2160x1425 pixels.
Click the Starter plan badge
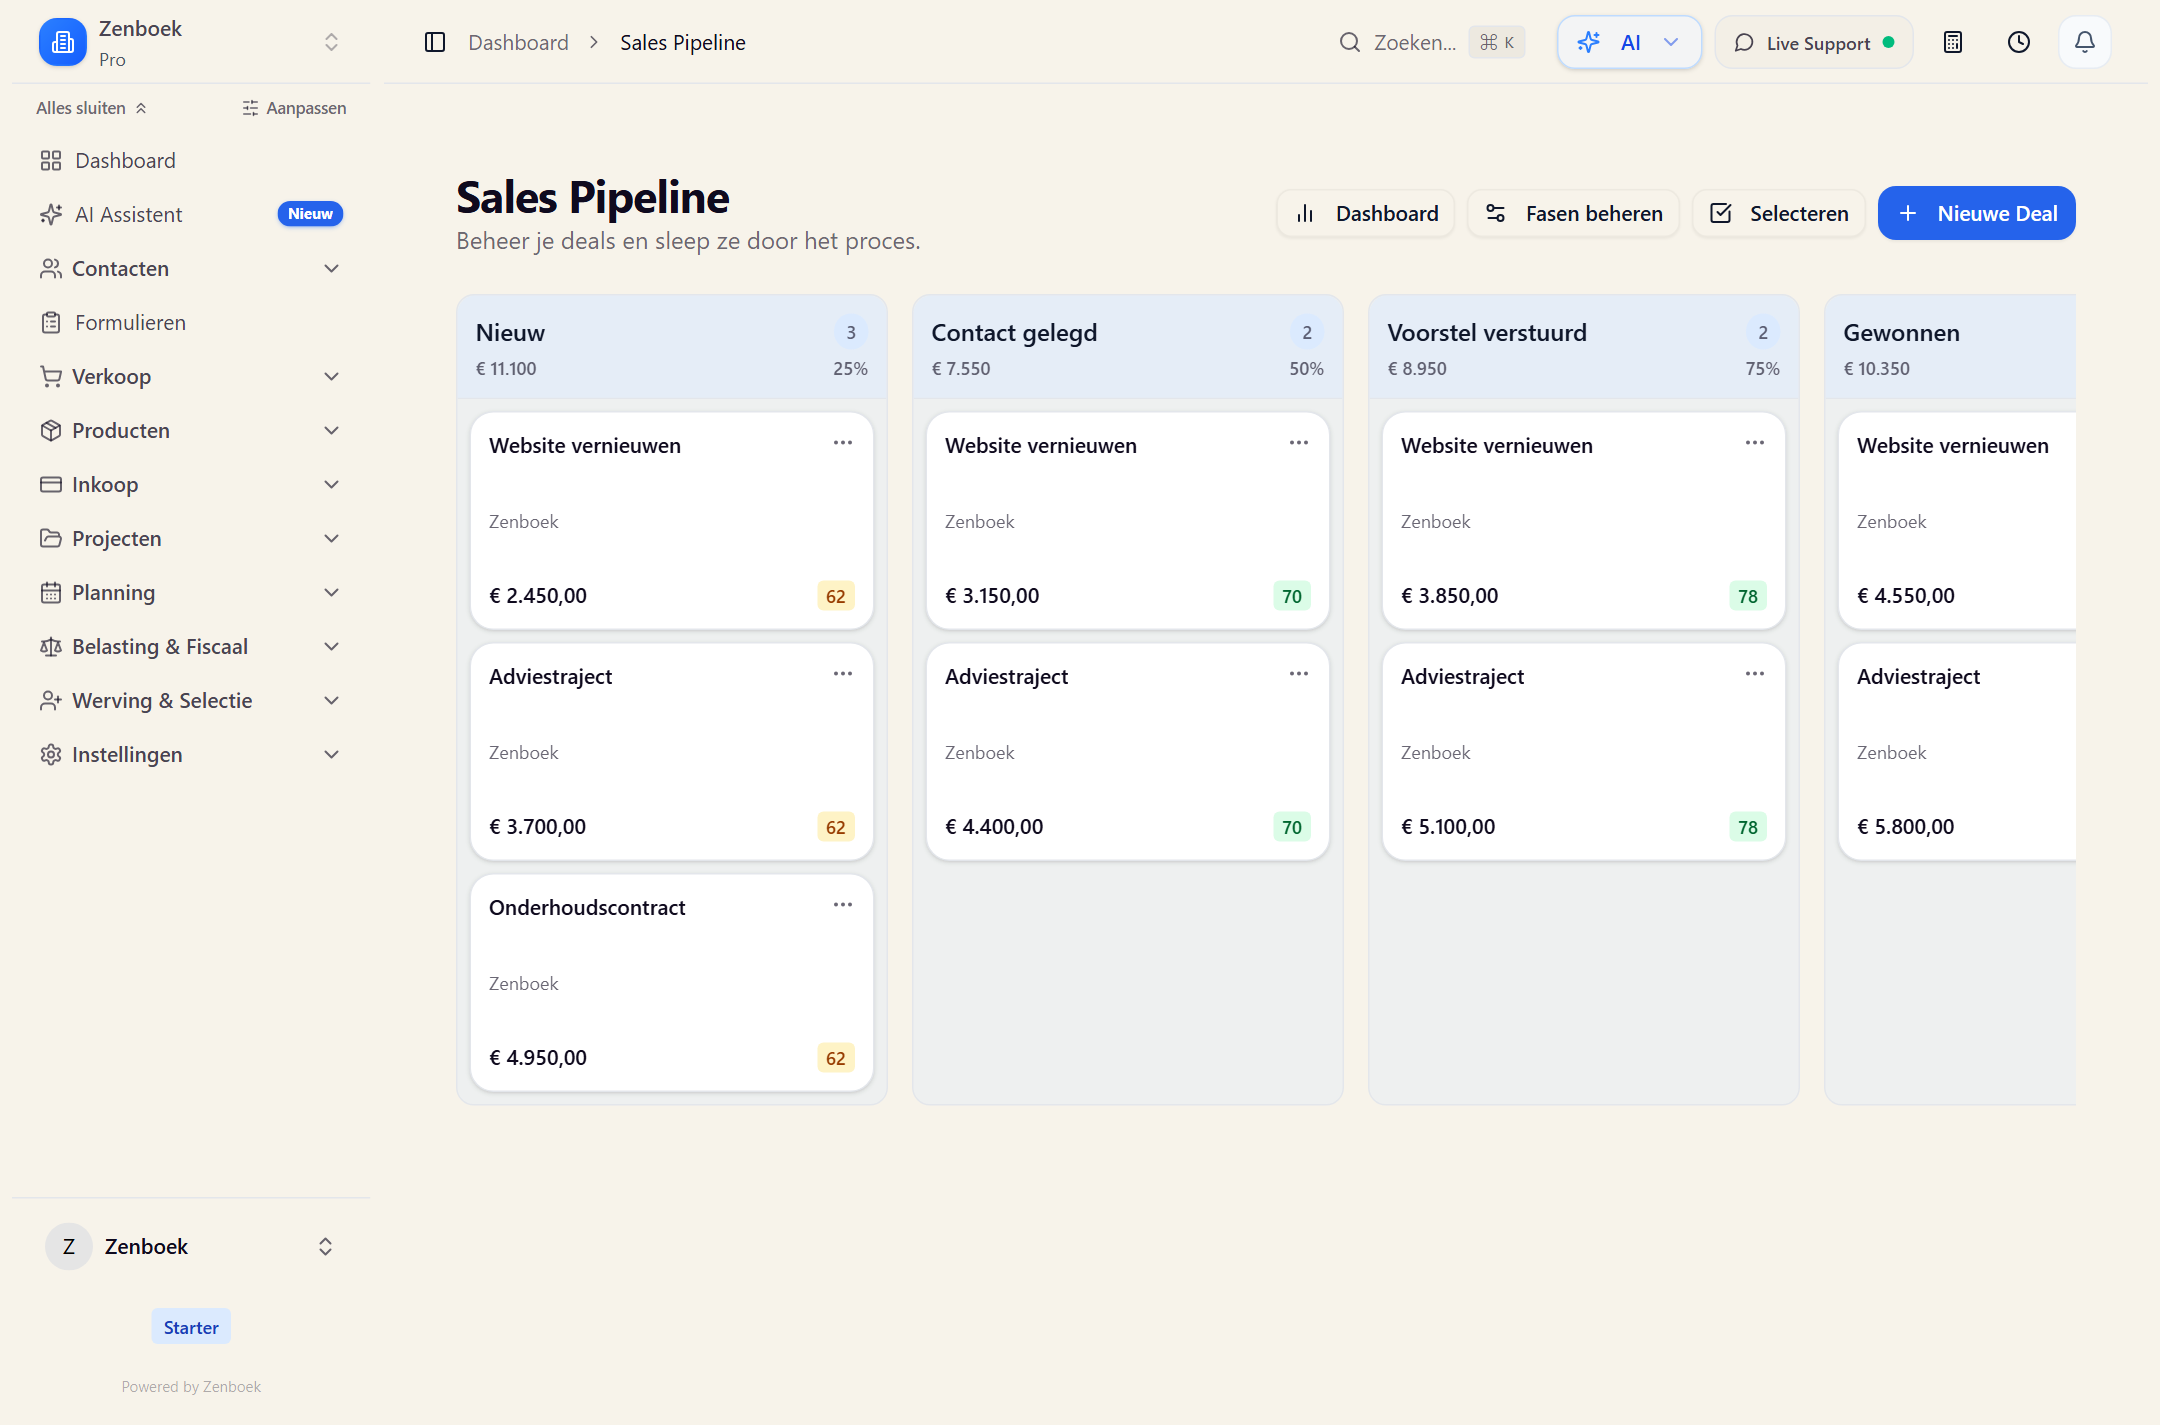click(x=191, y=1327)
